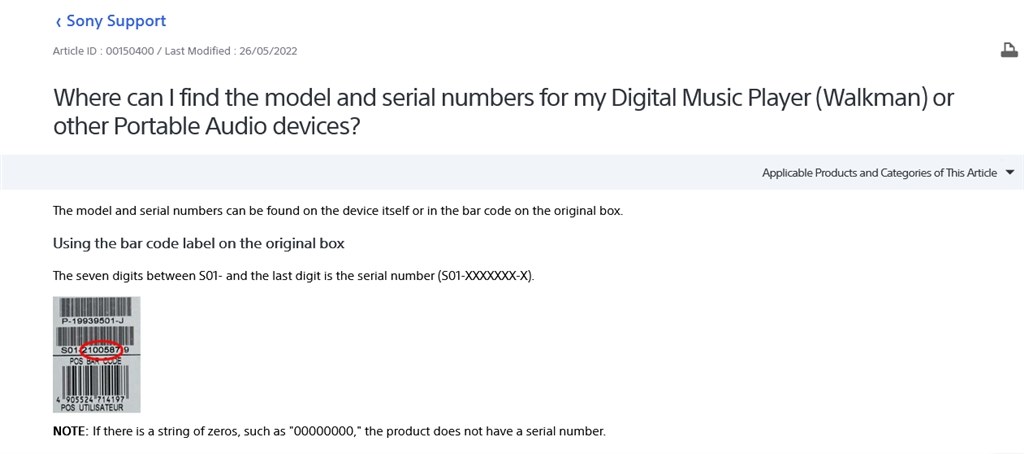The image size is (1024, 454).
Task: Click the NOTE paragraph about string of zeros
Action: [x=330, y=432]
